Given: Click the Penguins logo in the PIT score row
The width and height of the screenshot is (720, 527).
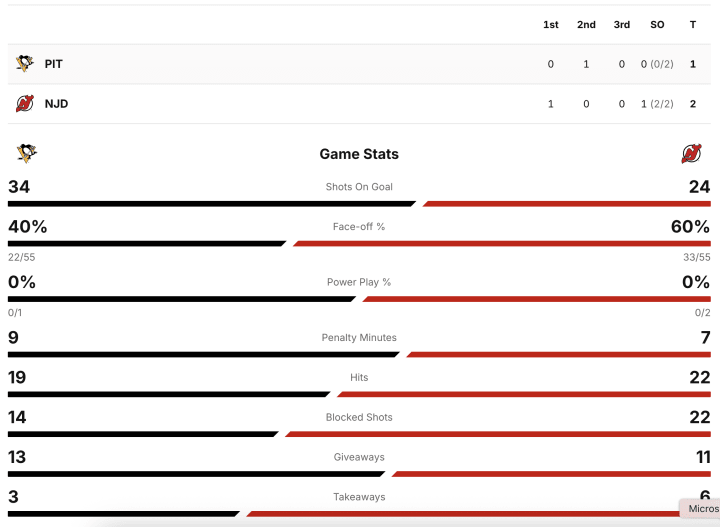Looking at the screenshot, I should pyautogui.click(x=25, y=64).
